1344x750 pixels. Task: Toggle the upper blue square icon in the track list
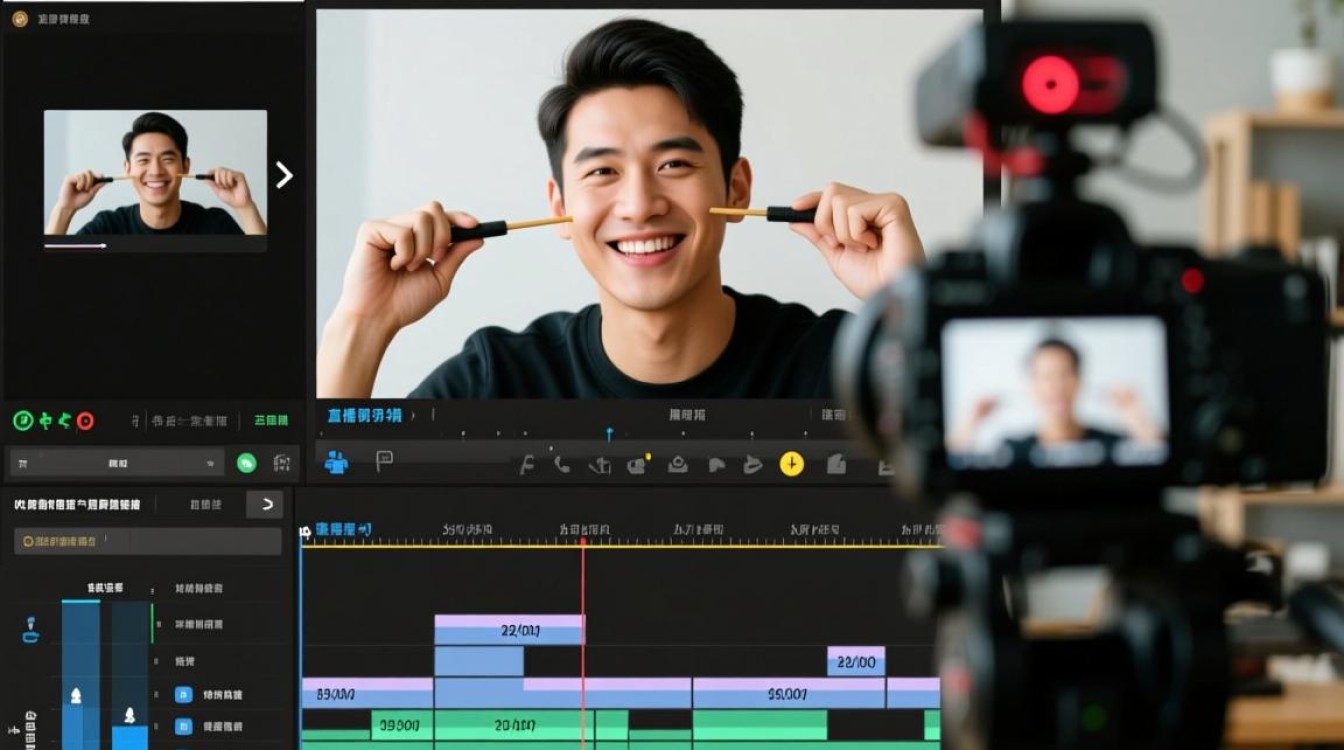[x=183, y=694]
